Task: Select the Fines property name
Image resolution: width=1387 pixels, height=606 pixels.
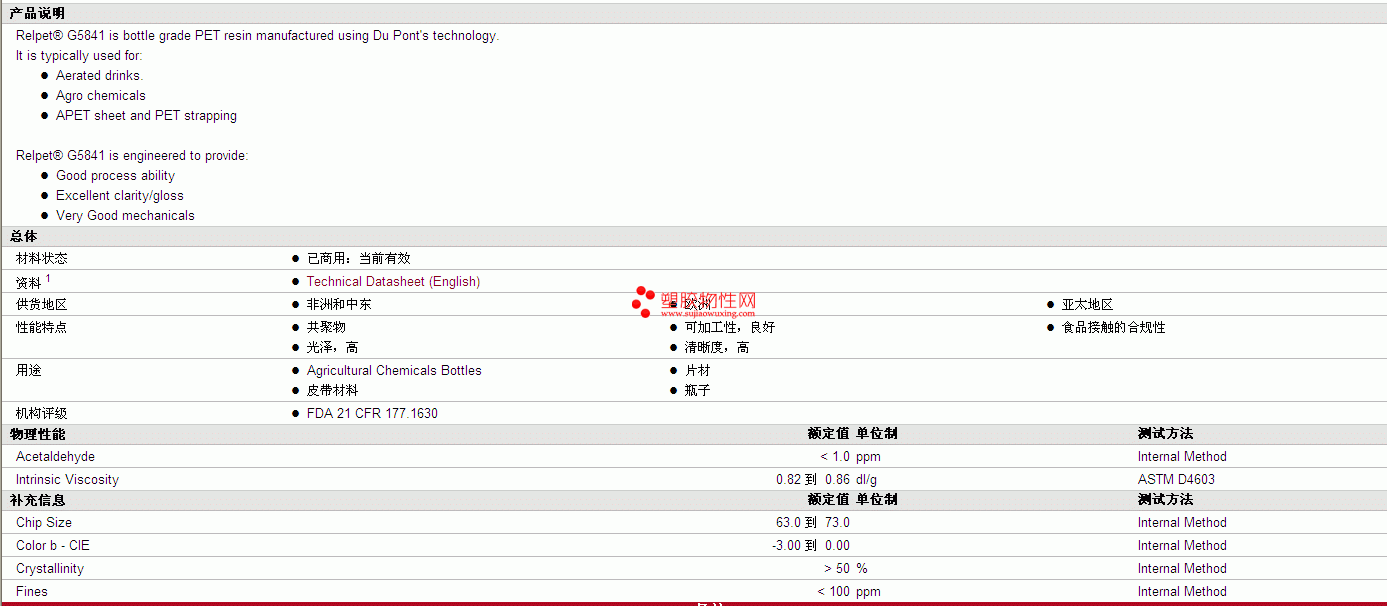Action: 32,592
